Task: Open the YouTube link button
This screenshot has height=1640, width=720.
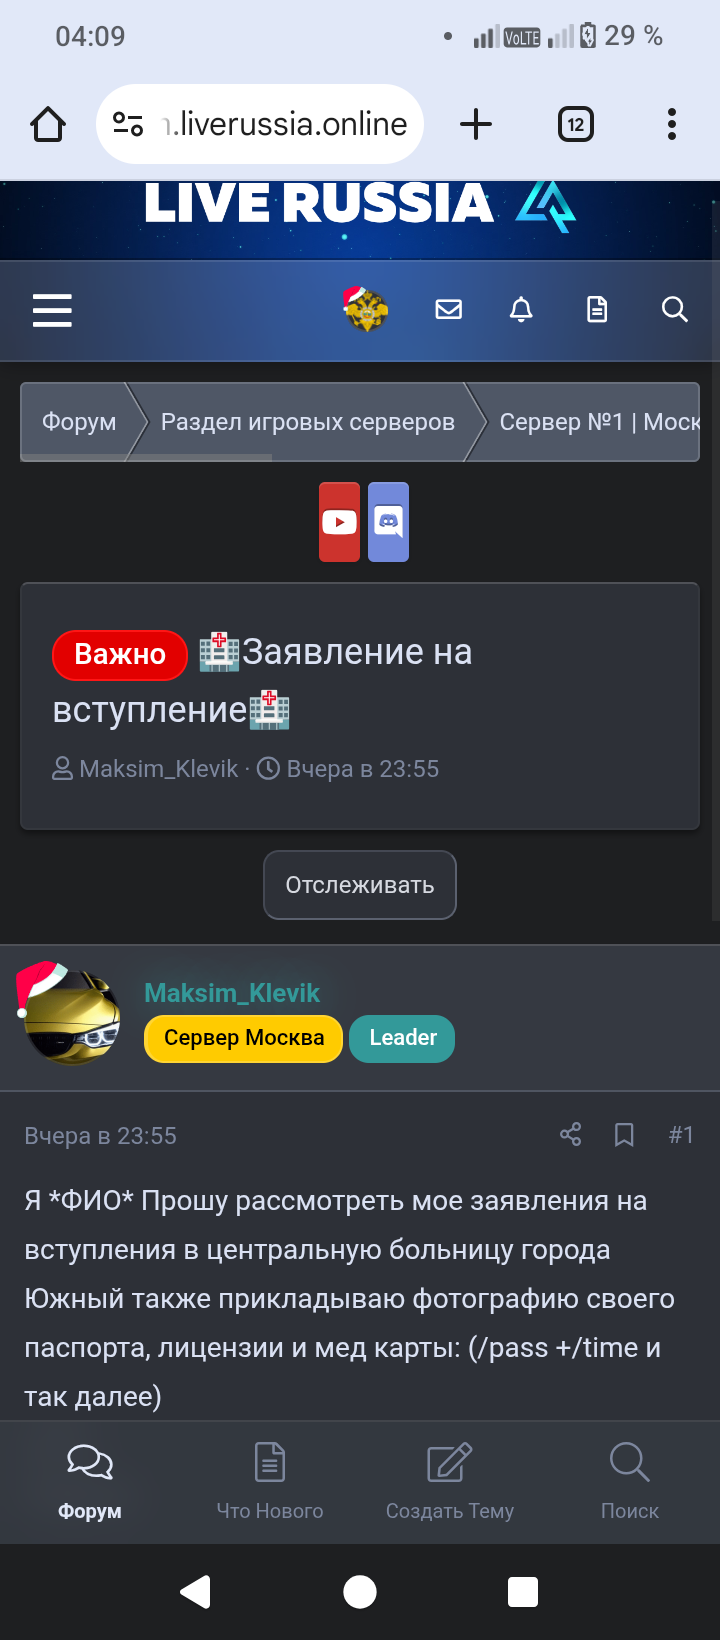Action: click(x=339, y=522)
